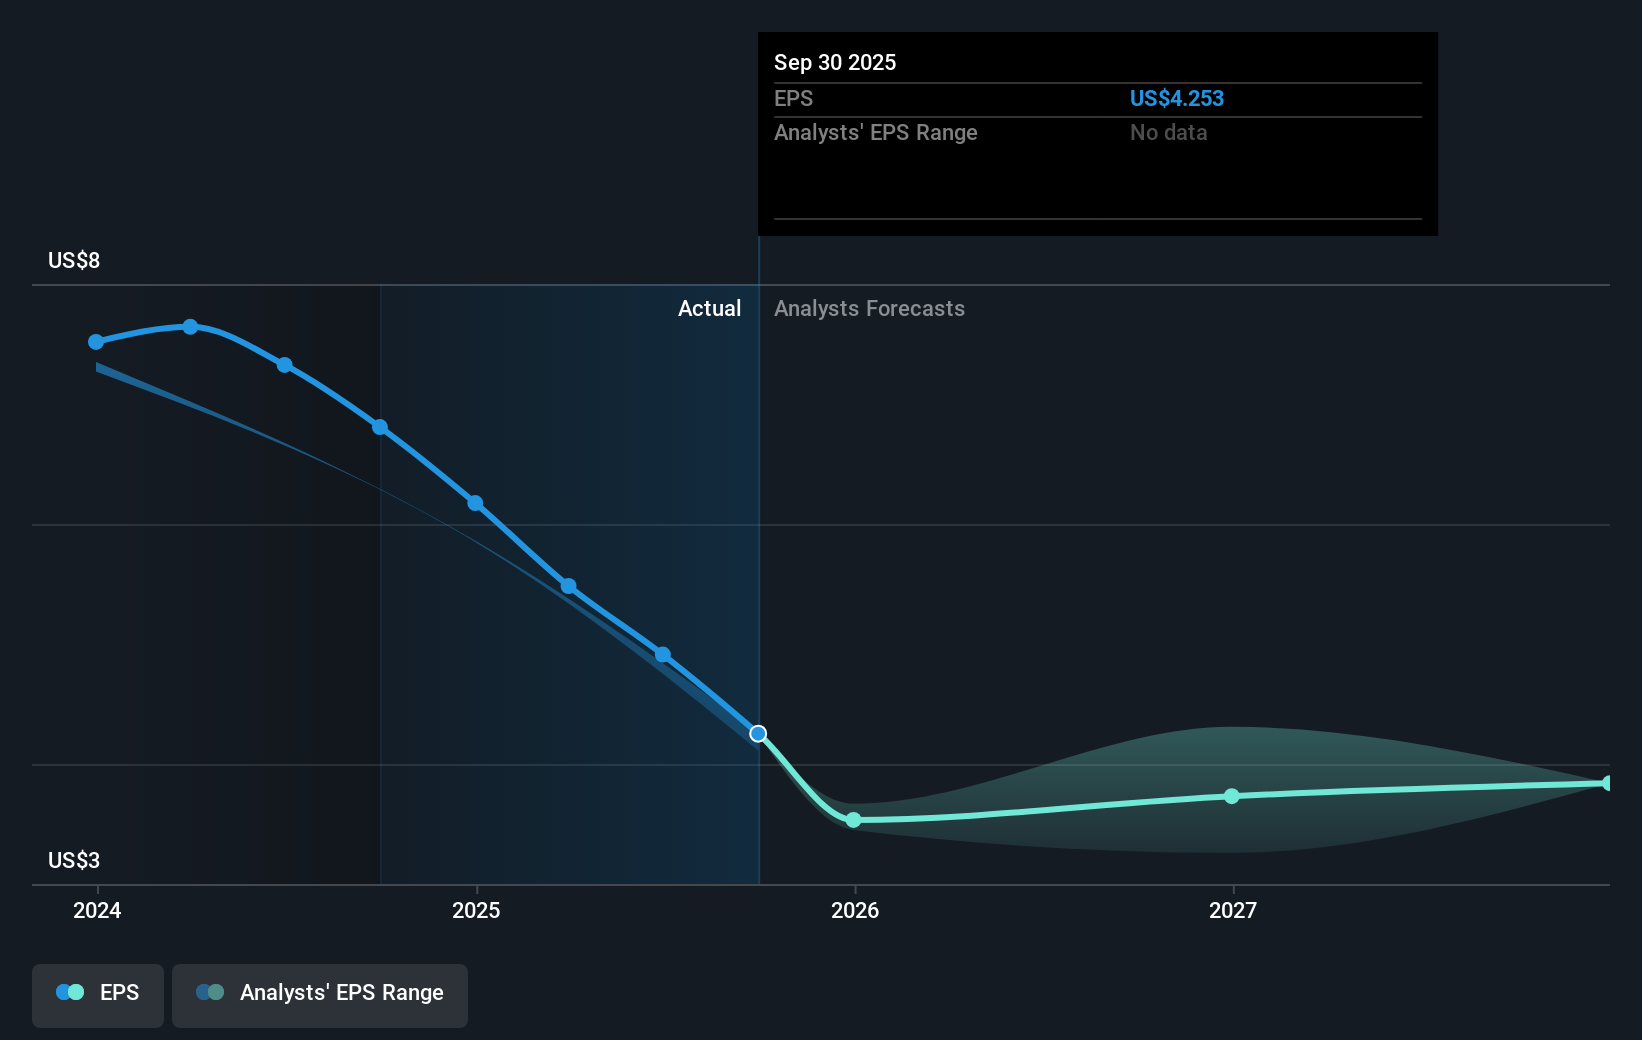Image resolution: width=1642 pixels, height=1040 pixels.
Task: Click the 2025 x-axis label
Action: click(476, 910)
